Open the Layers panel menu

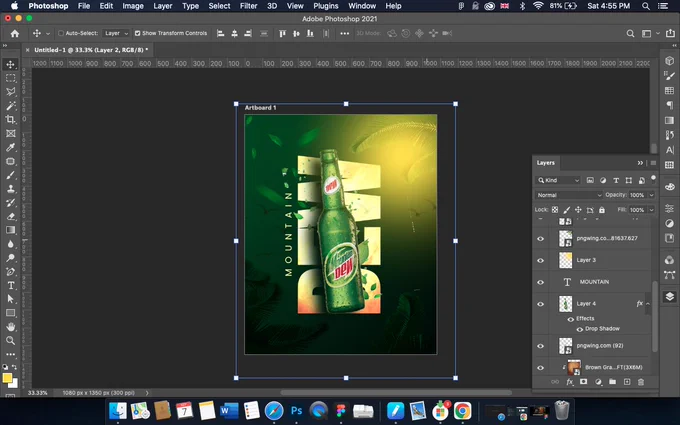tap(653, 163)
